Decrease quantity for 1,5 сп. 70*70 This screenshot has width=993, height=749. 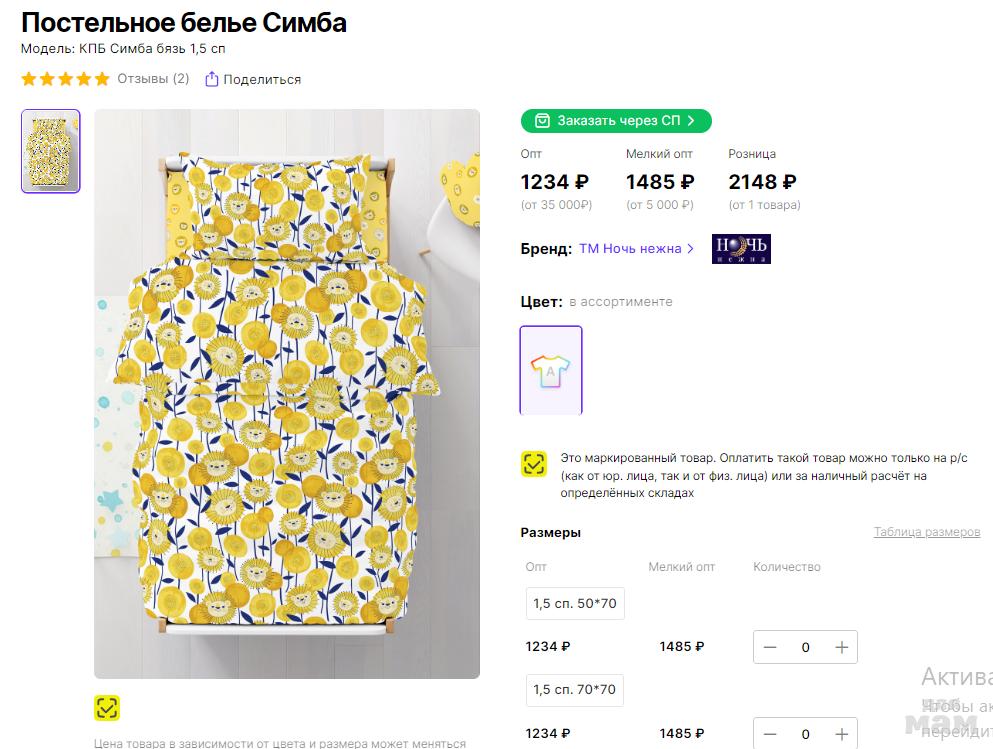770,734
